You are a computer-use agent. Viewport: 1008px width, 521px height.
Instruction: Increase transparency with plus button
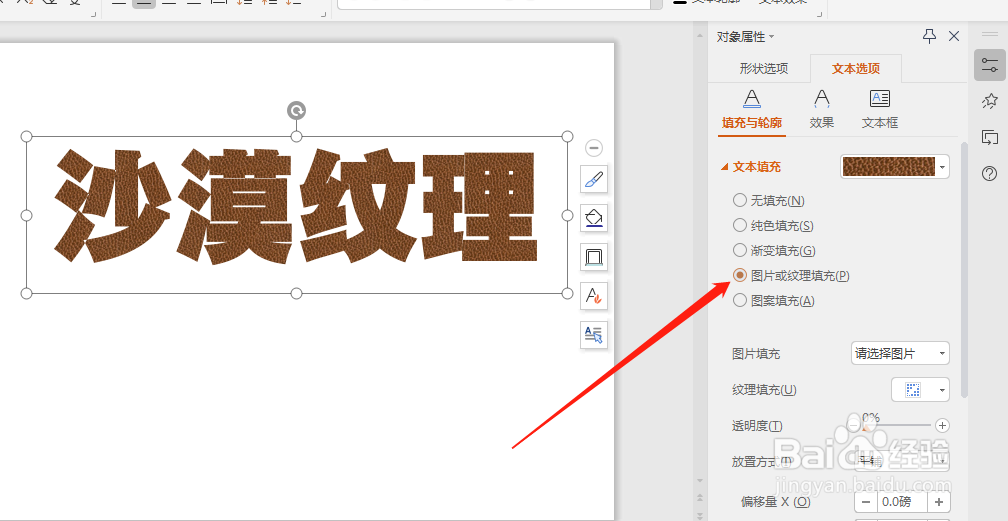pos(942,425)
